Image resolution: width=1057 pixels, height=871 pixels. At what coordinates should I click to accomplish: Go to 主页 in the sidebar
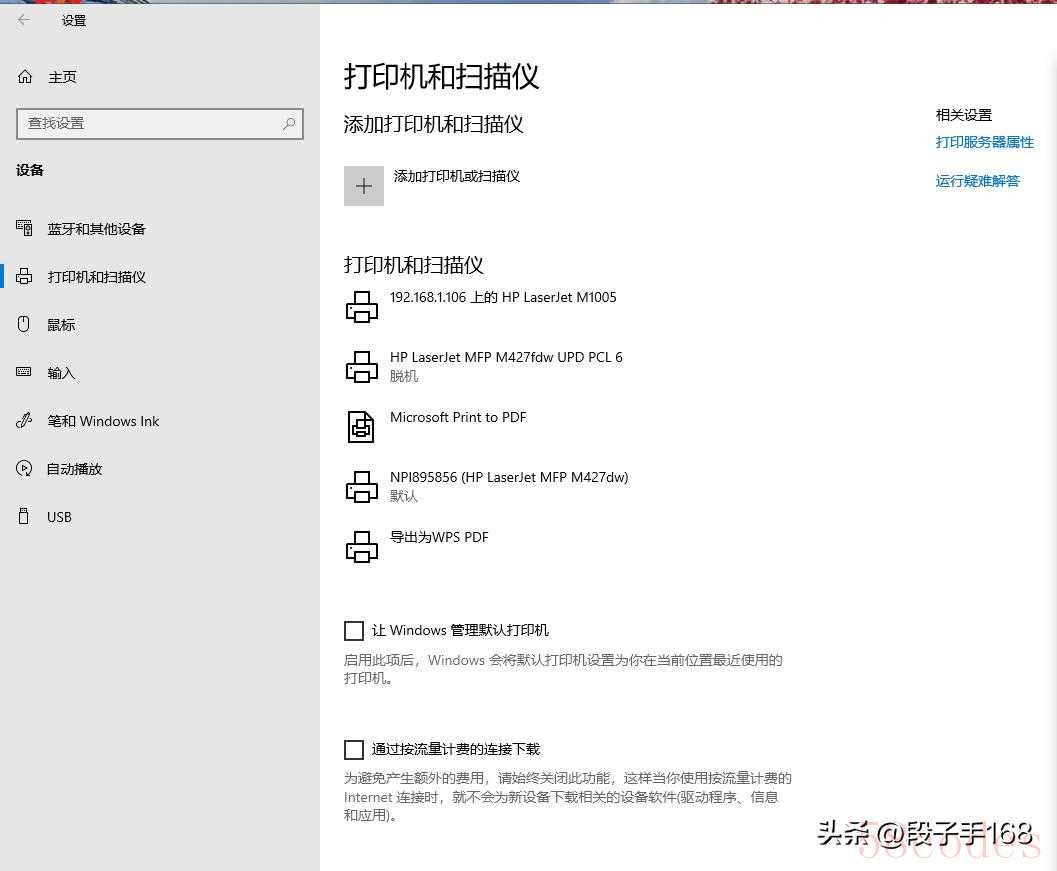[62, 78]
